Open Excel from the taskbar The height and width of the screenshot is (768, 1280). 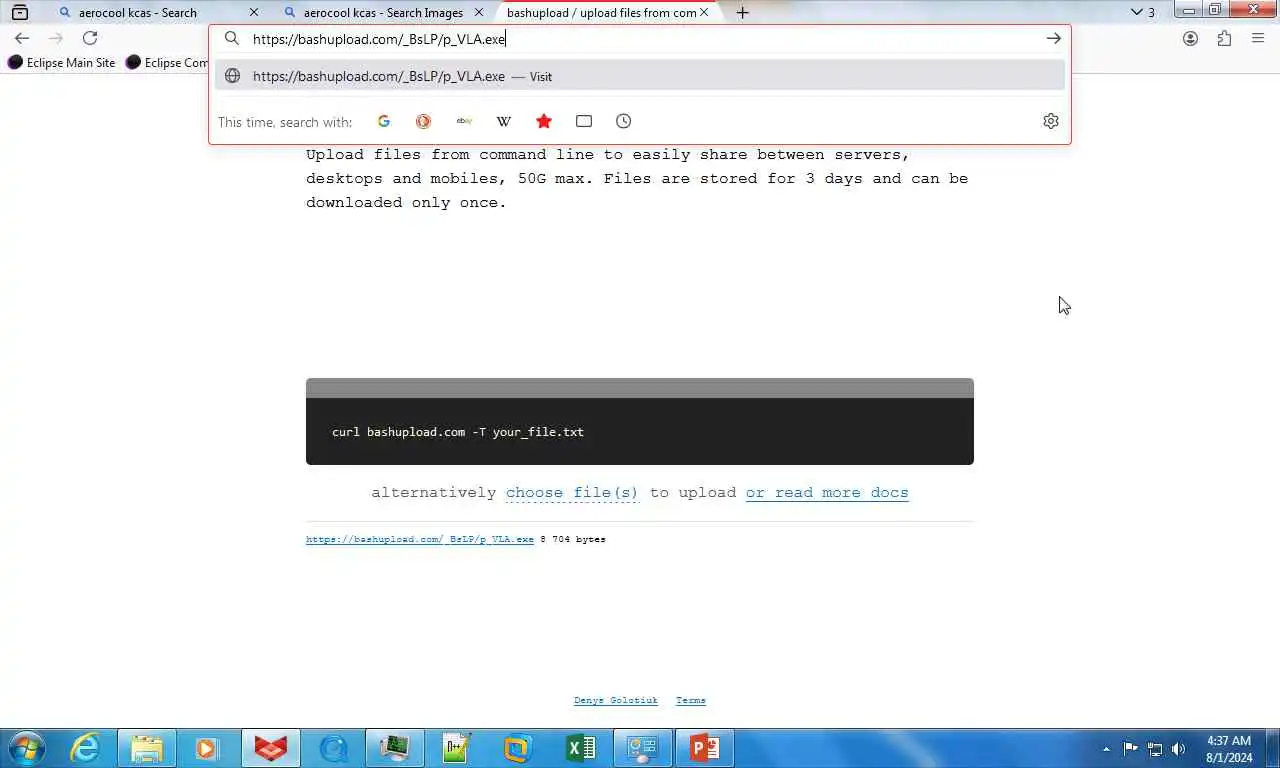click(x=580, y=748)
